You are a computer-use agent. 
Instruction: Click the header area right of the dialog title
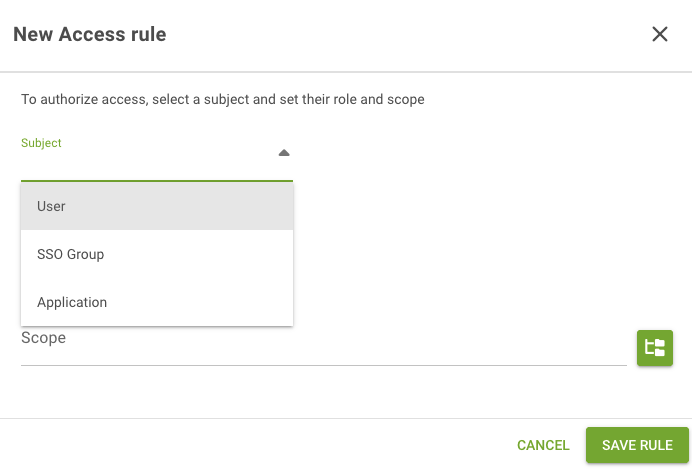[x=406, y=34]
